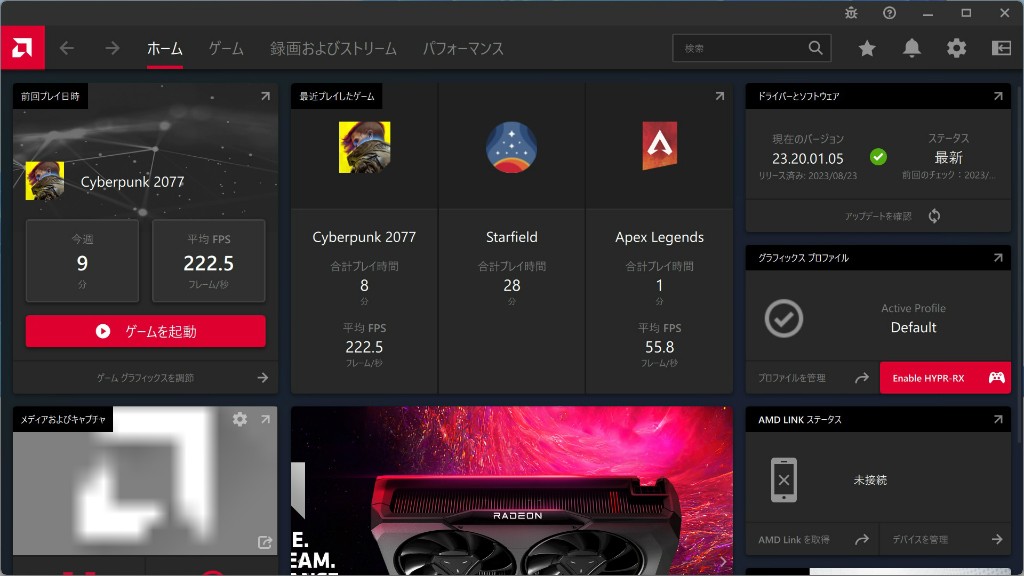The width and height of the screenshot is (1024, 576).
Task: Click the Apex Legends game icon
Action: point(659,145)
